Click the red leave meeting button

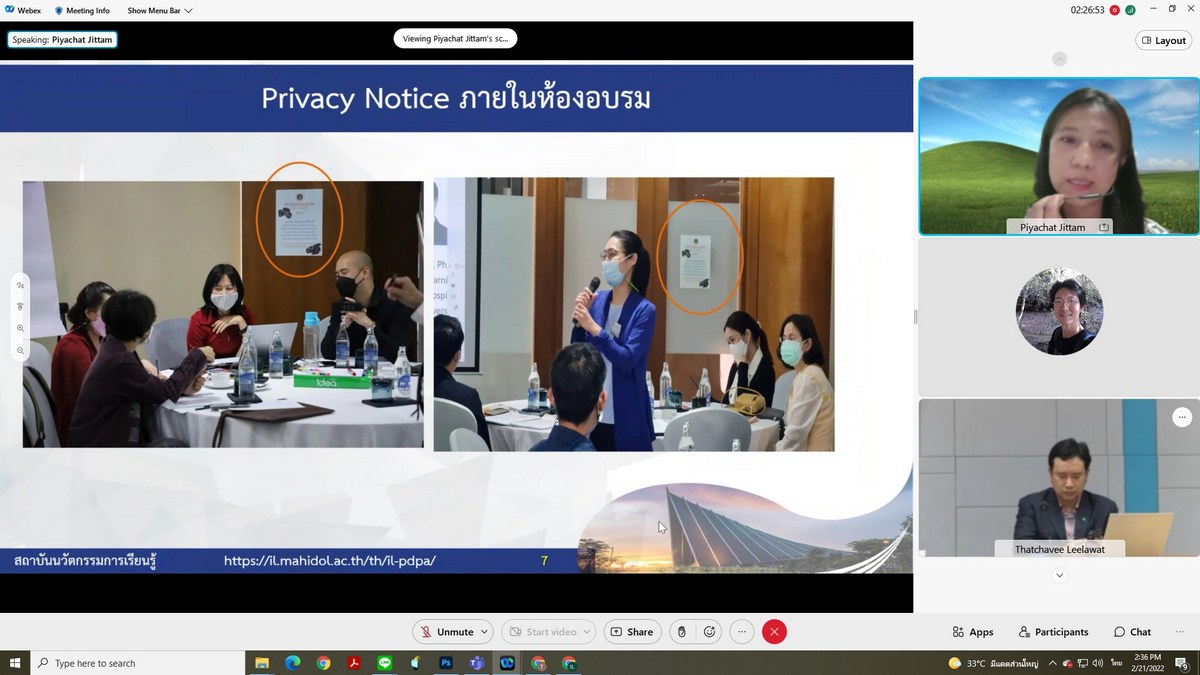pos(774,632)
